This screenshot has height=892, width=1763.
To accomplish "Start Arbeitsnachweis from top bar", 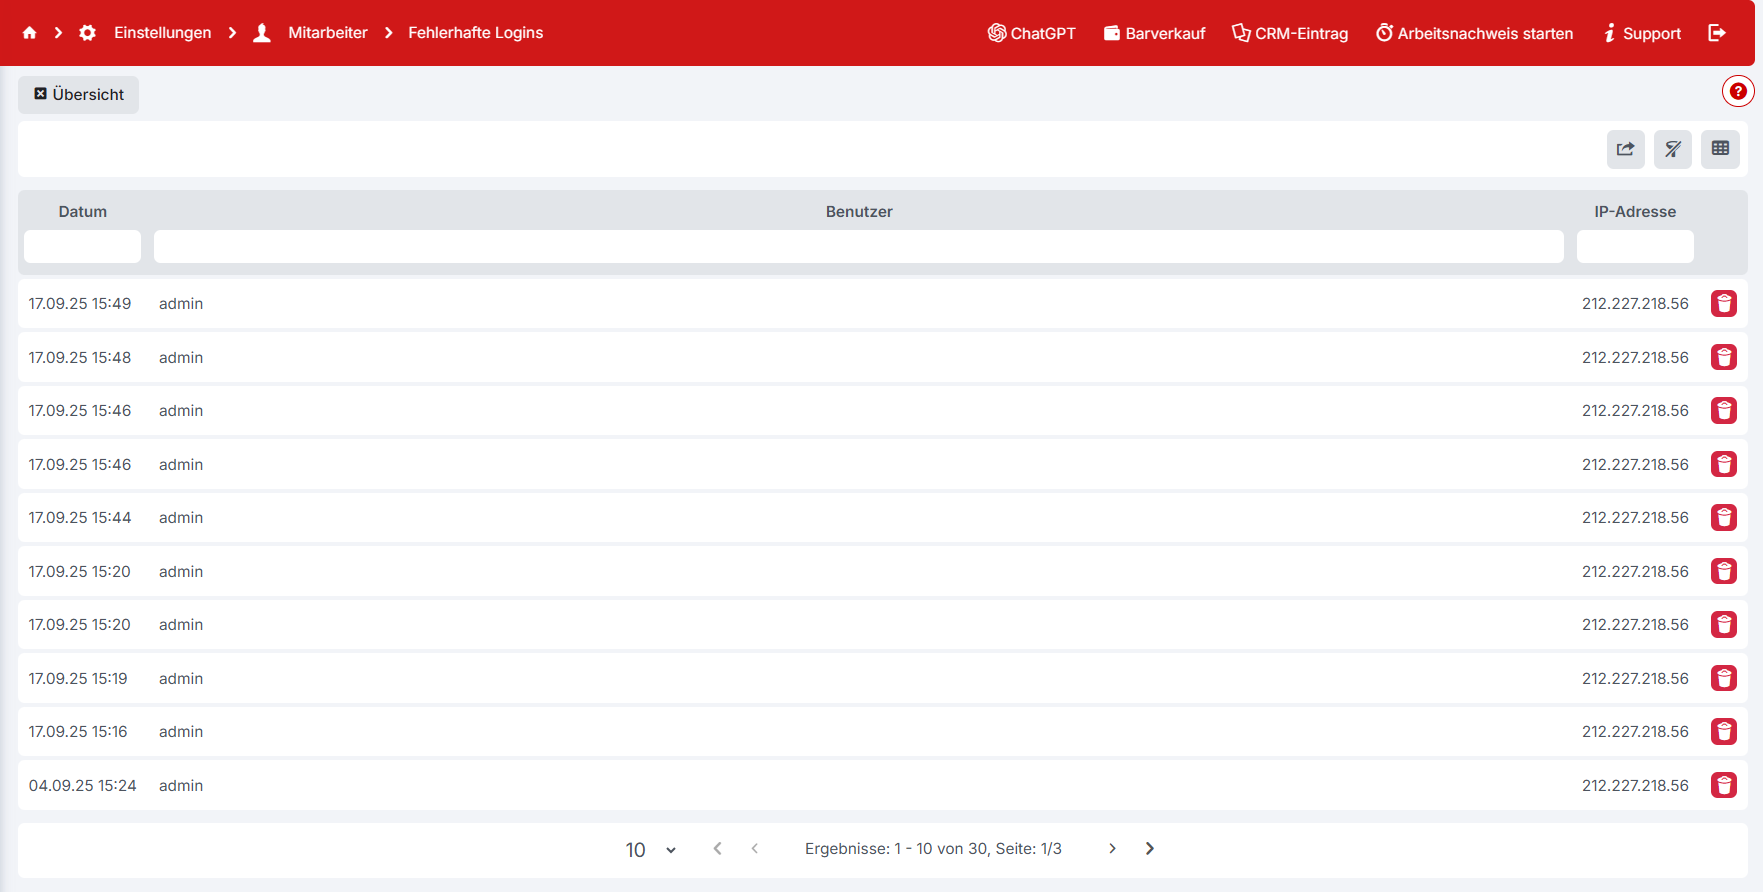I will click(x=1474, y=33).
